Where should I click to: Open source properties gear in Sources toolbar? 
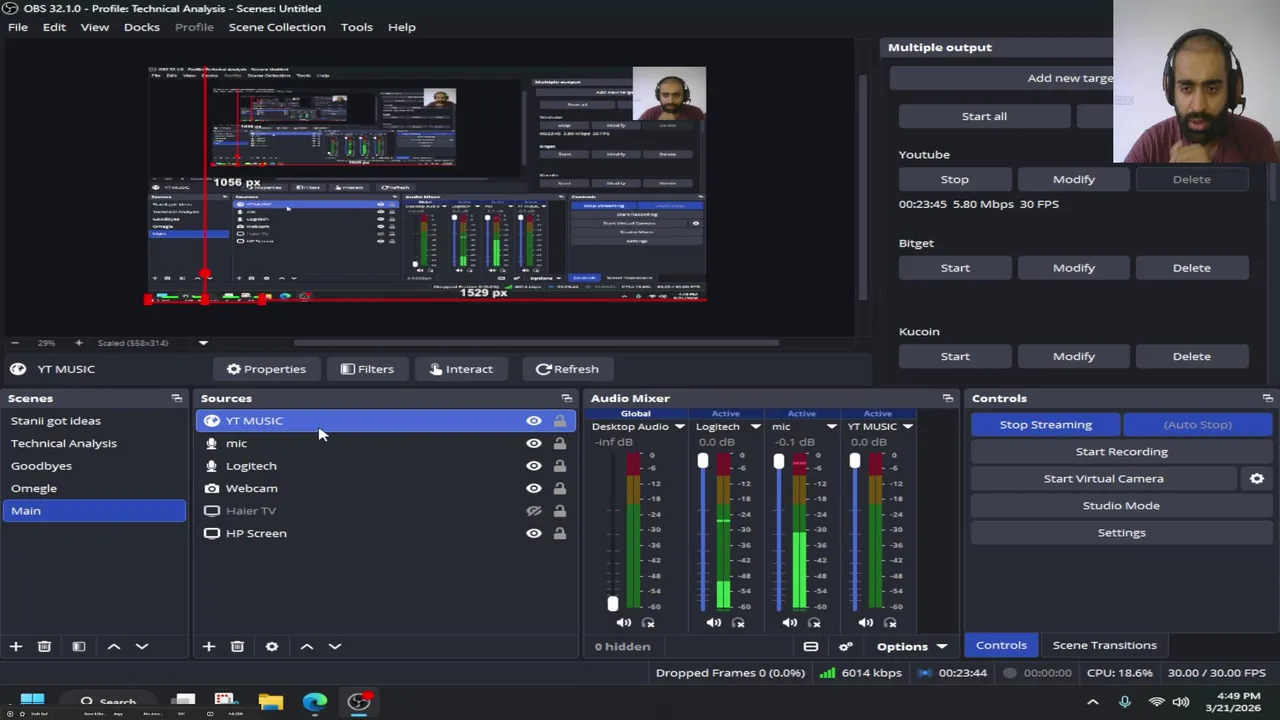point(272,647)
